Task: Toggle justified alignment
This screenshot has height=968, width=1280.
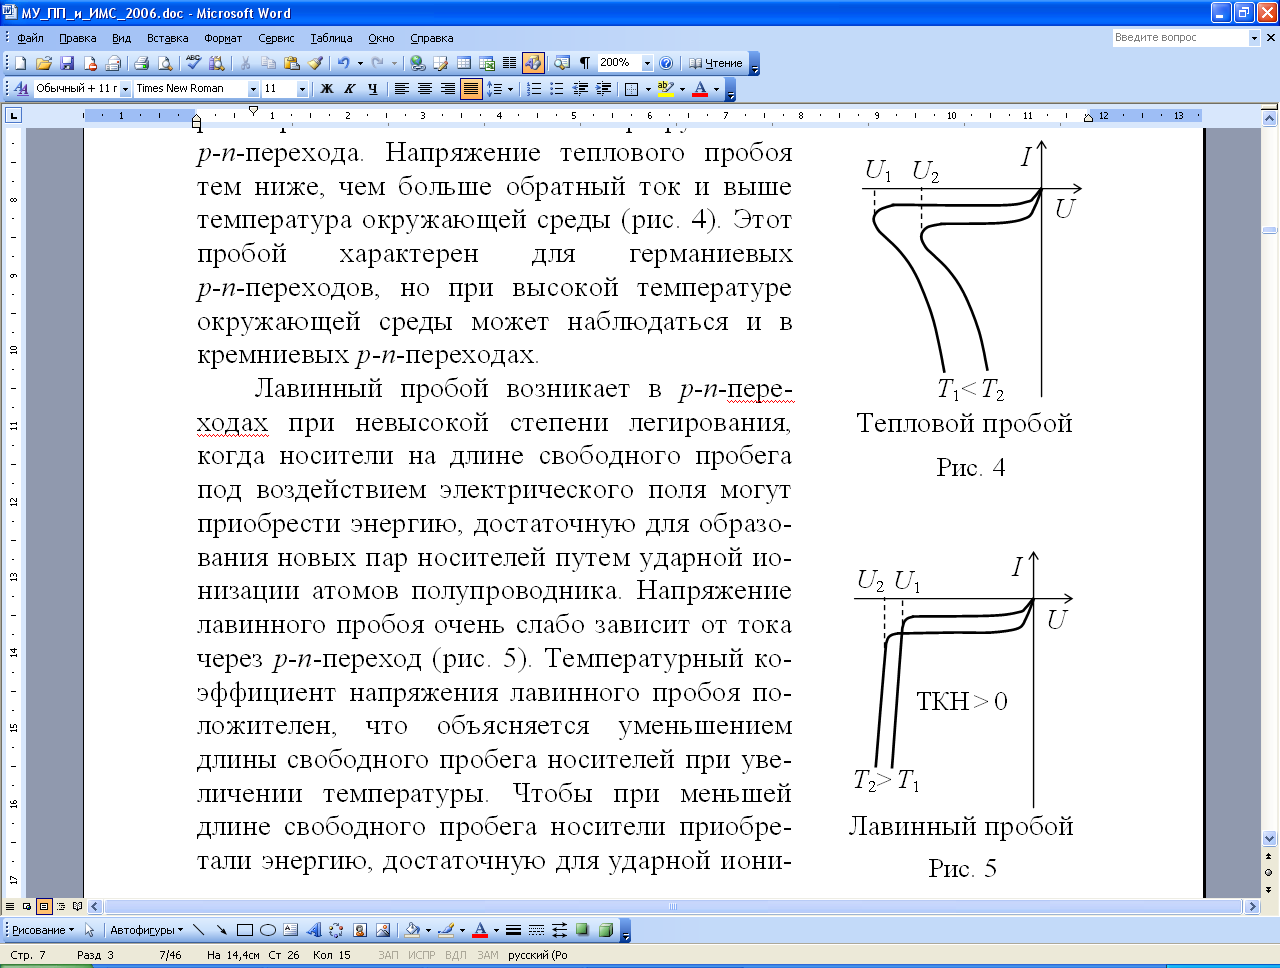Action: 470,89
